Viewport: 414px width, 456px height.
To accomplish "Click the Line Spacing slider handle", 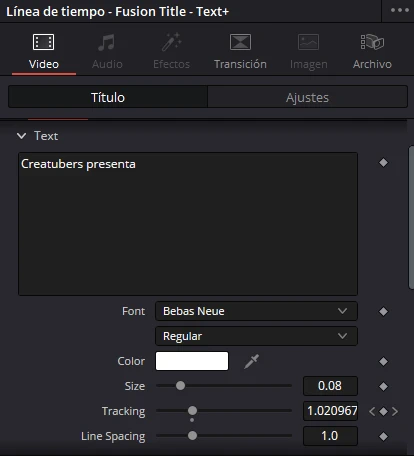I will tap(192, 436).
